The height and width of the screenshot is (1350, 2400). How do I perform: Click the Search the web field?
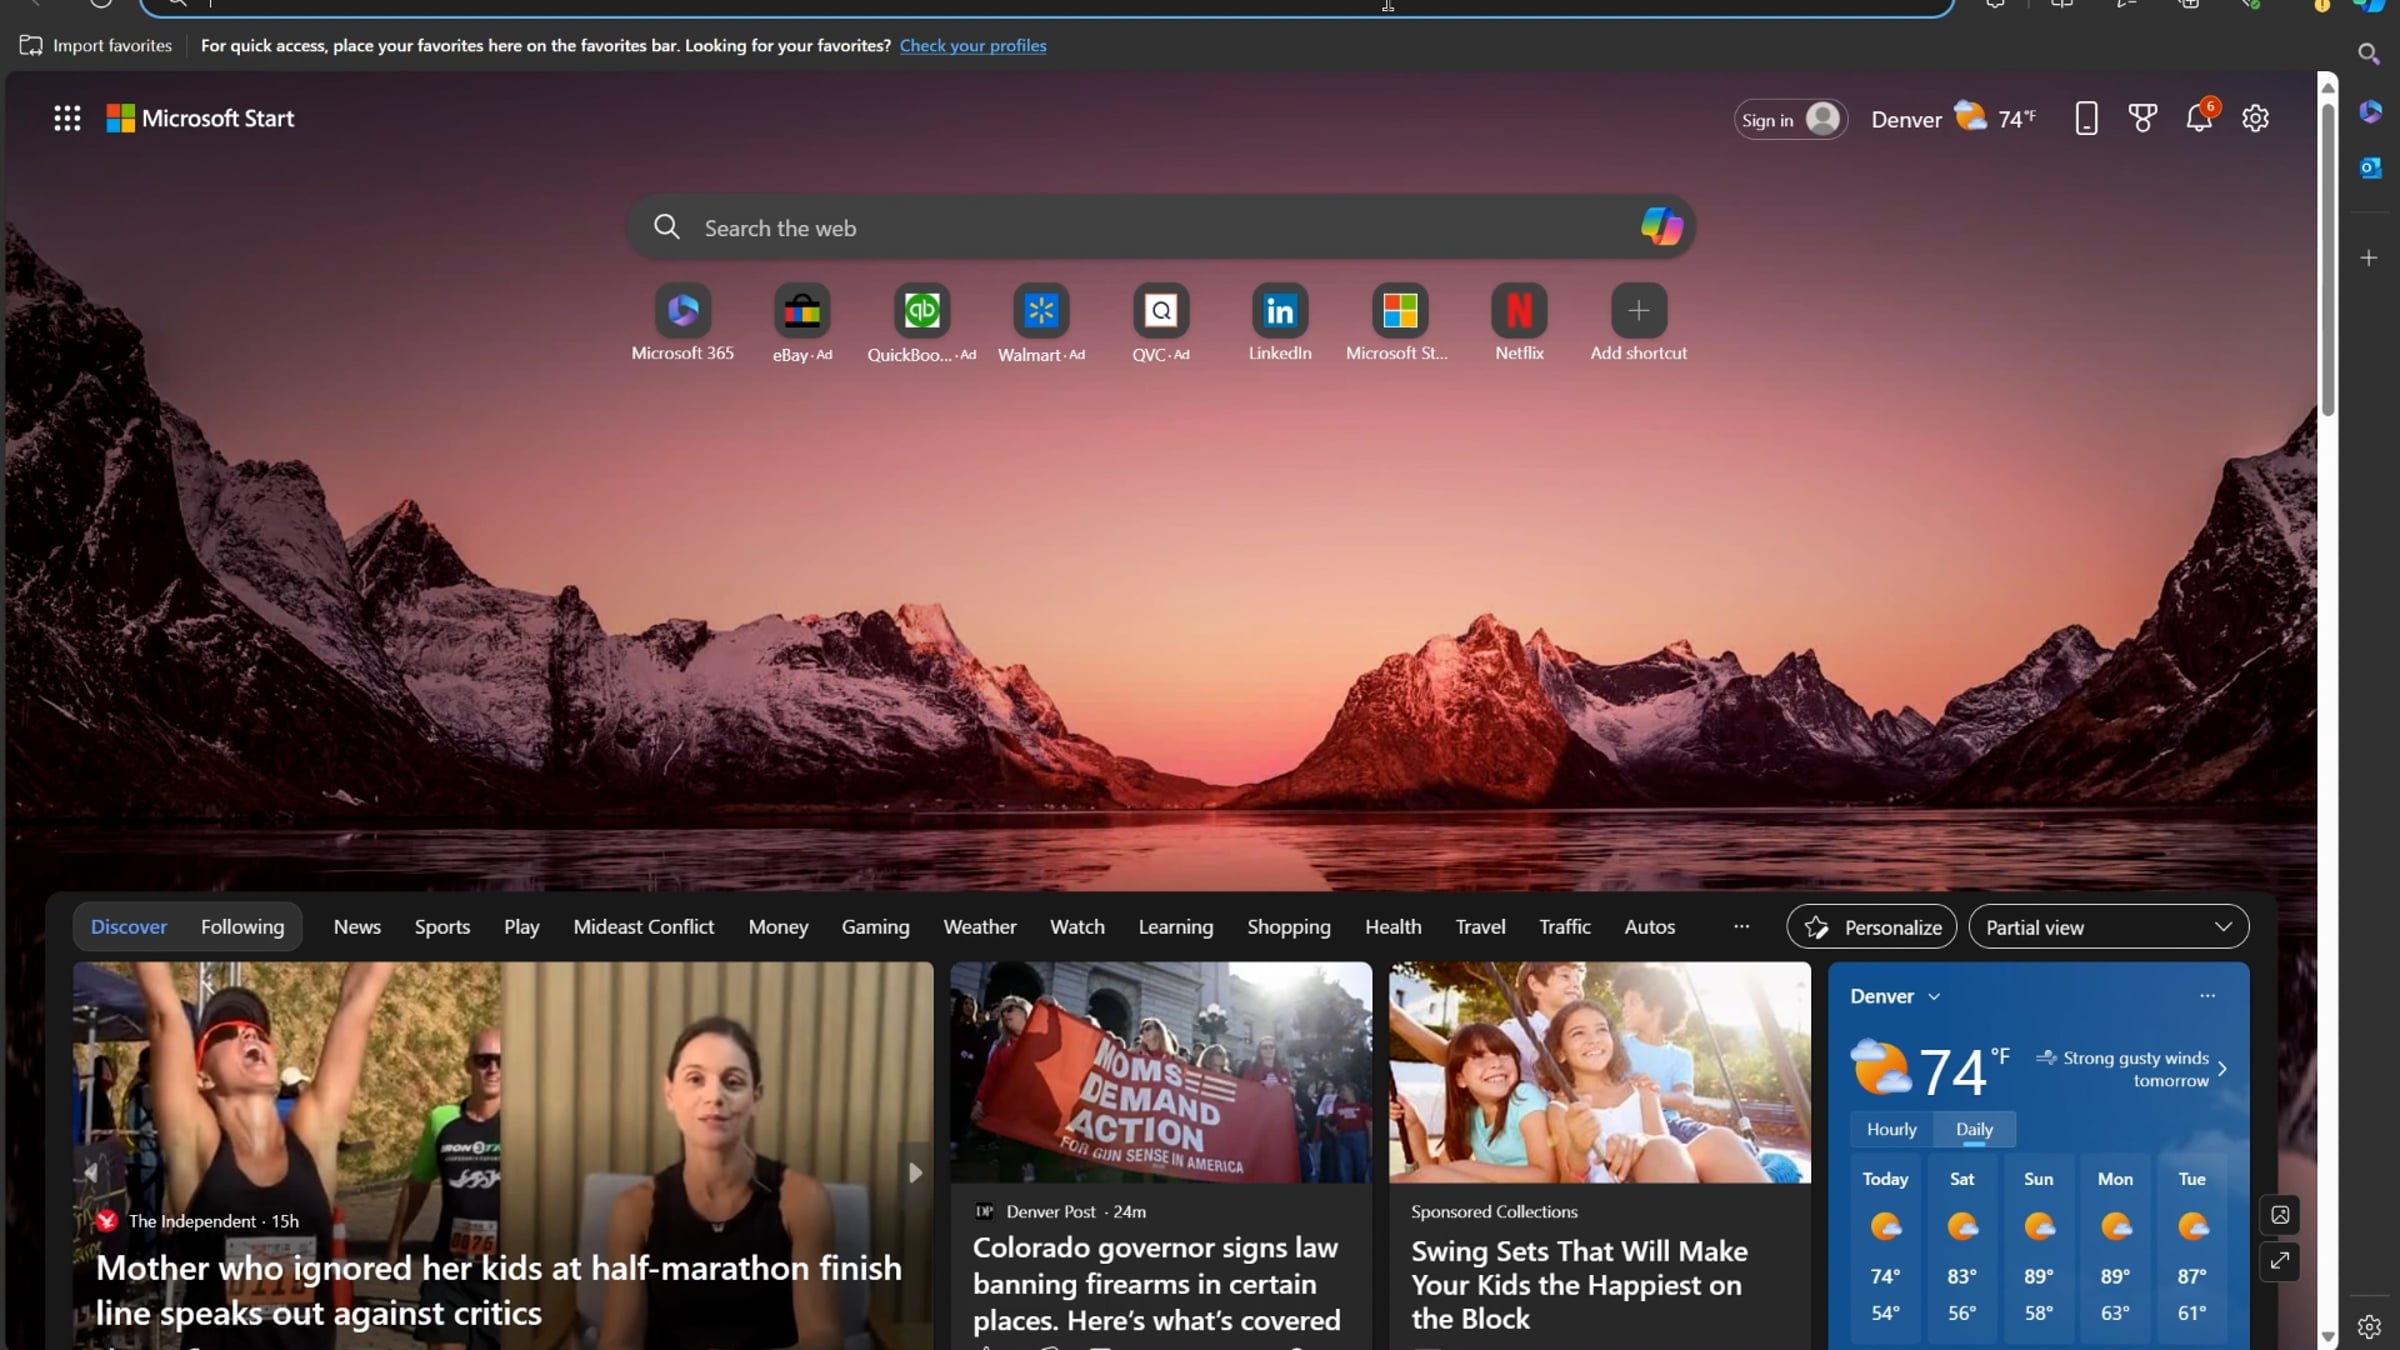click(x=1140, y=228)
